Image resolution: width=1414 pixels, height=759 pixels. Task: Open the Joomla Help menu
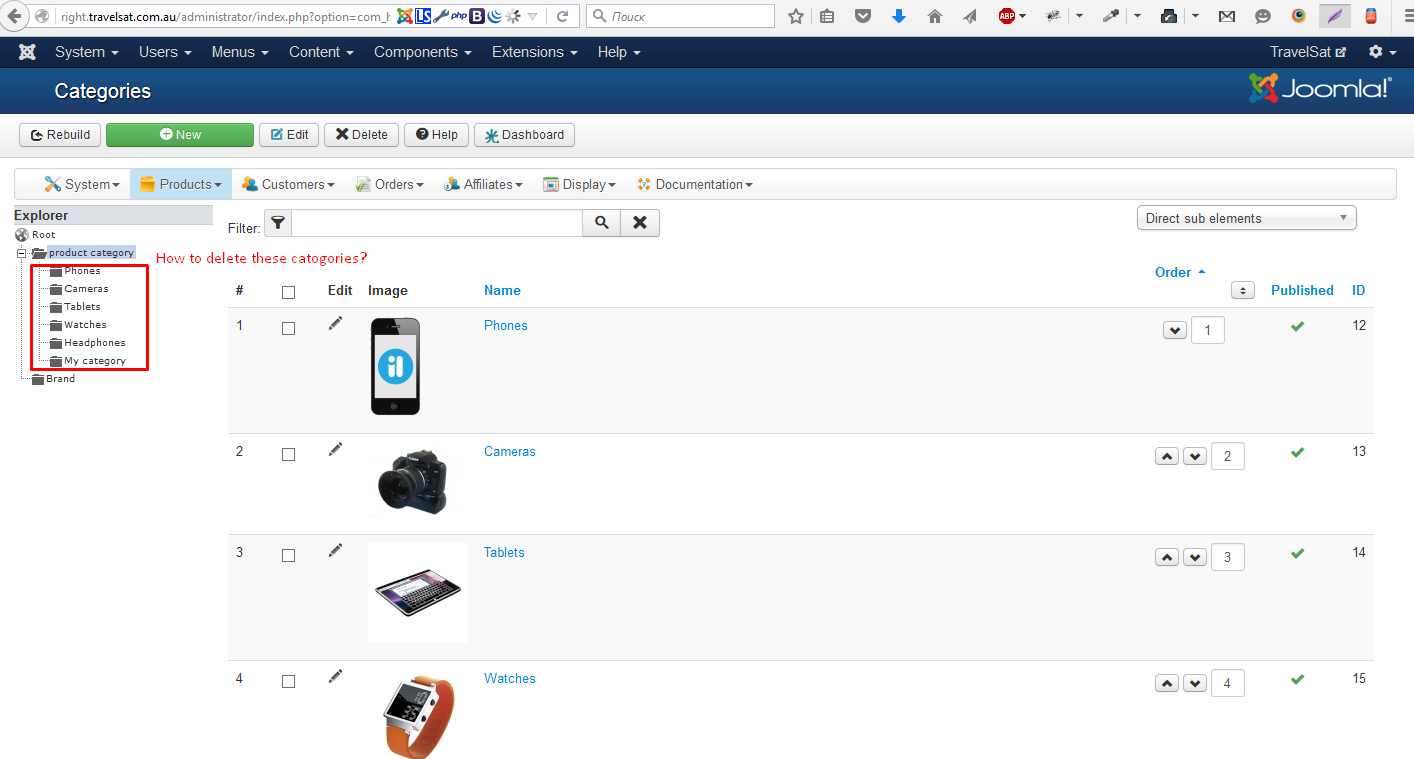click(619, 52)
